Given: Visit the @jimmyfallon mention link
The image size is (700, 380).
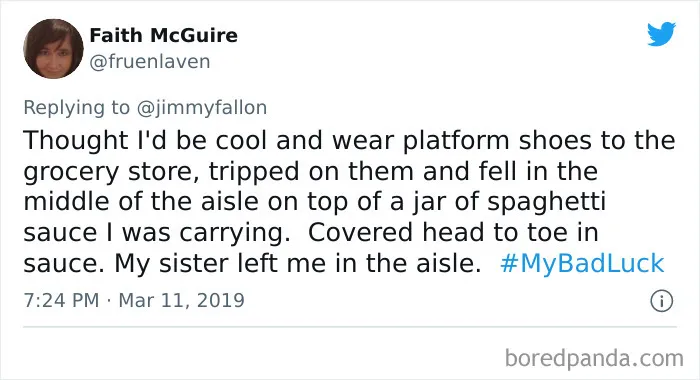Looking at the screenshot, I should (202, 108).
